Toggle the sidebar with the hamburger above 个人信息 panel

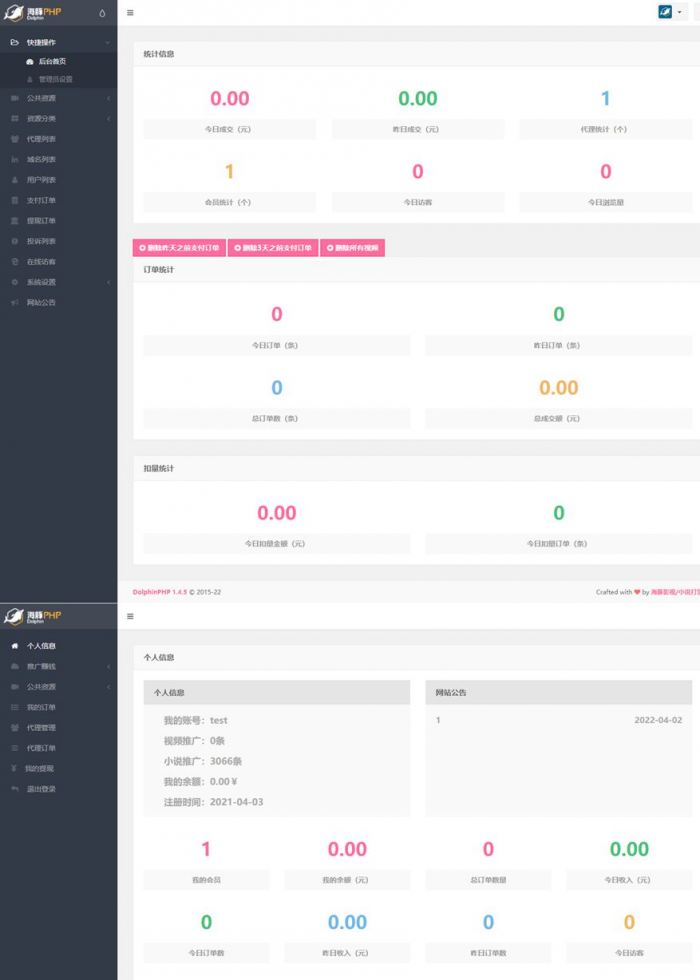(x=130, y=616)
